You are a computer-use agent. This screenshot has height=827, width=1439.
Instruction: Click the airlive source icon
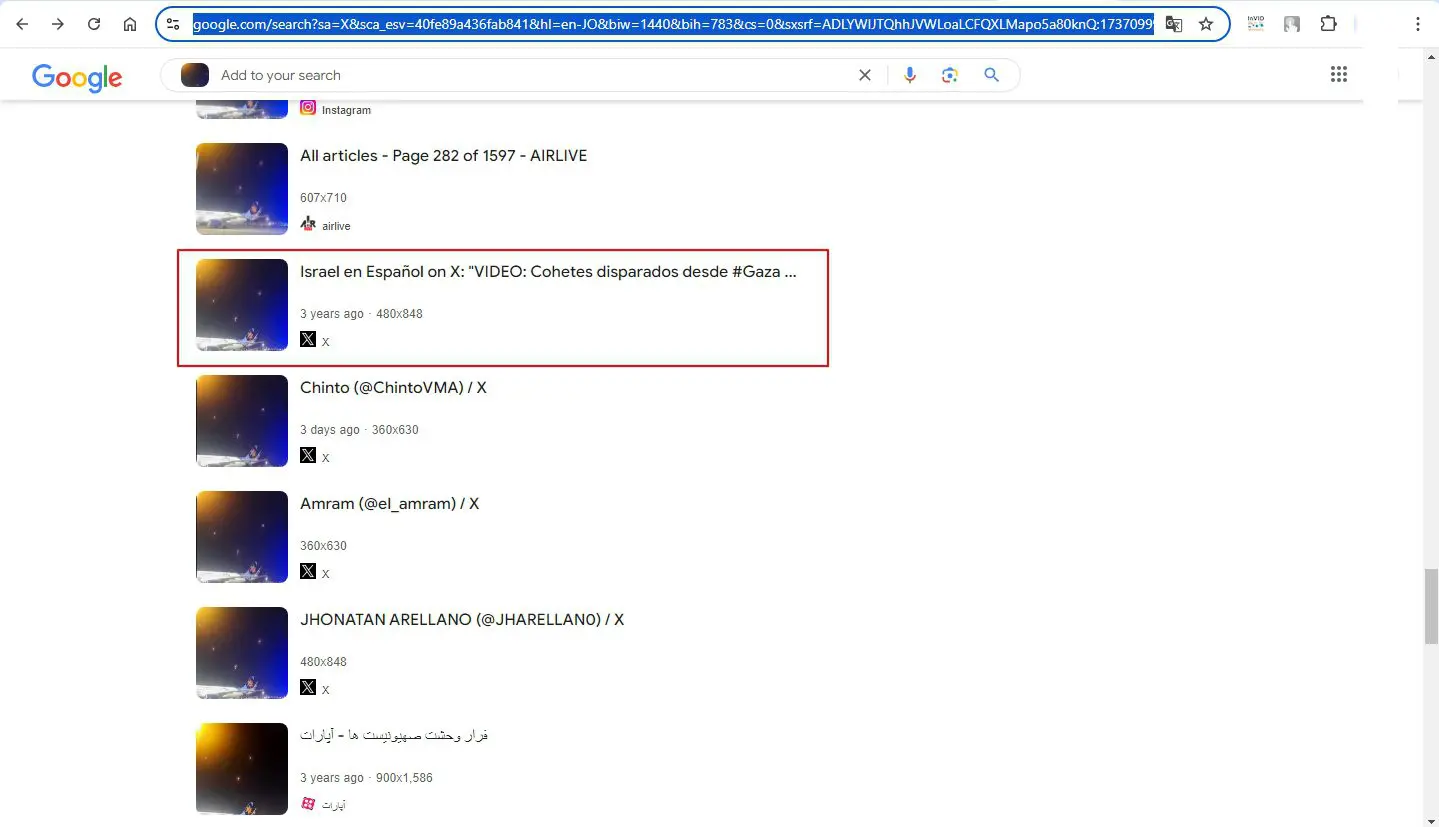coord(308,224)
